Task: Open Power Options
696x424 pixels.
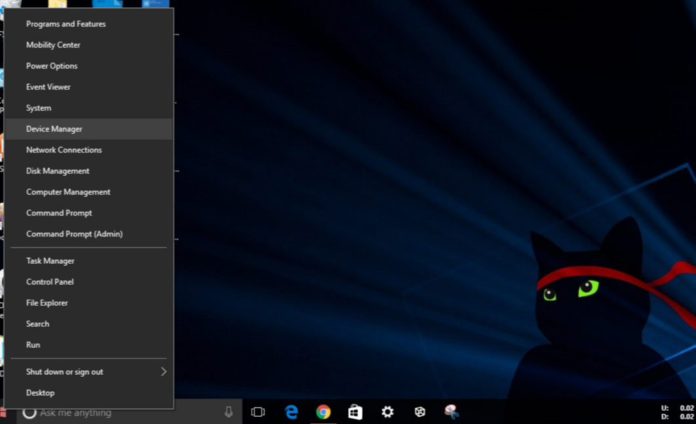Action: tap(89, 66)
